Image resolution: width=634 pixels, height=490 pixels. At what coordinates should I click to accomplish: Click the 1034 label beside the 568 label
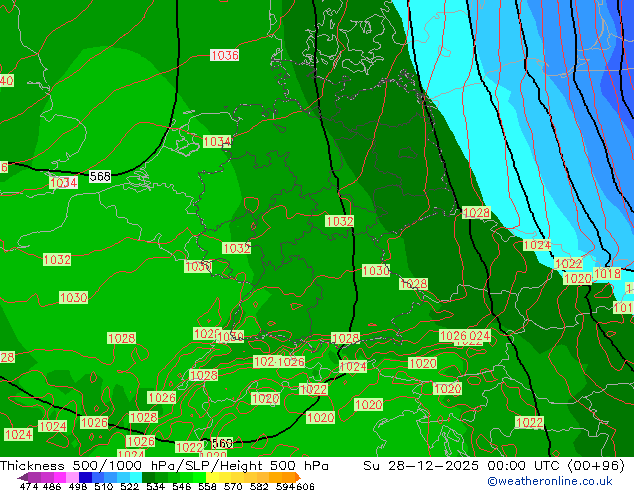click(63, 183)
